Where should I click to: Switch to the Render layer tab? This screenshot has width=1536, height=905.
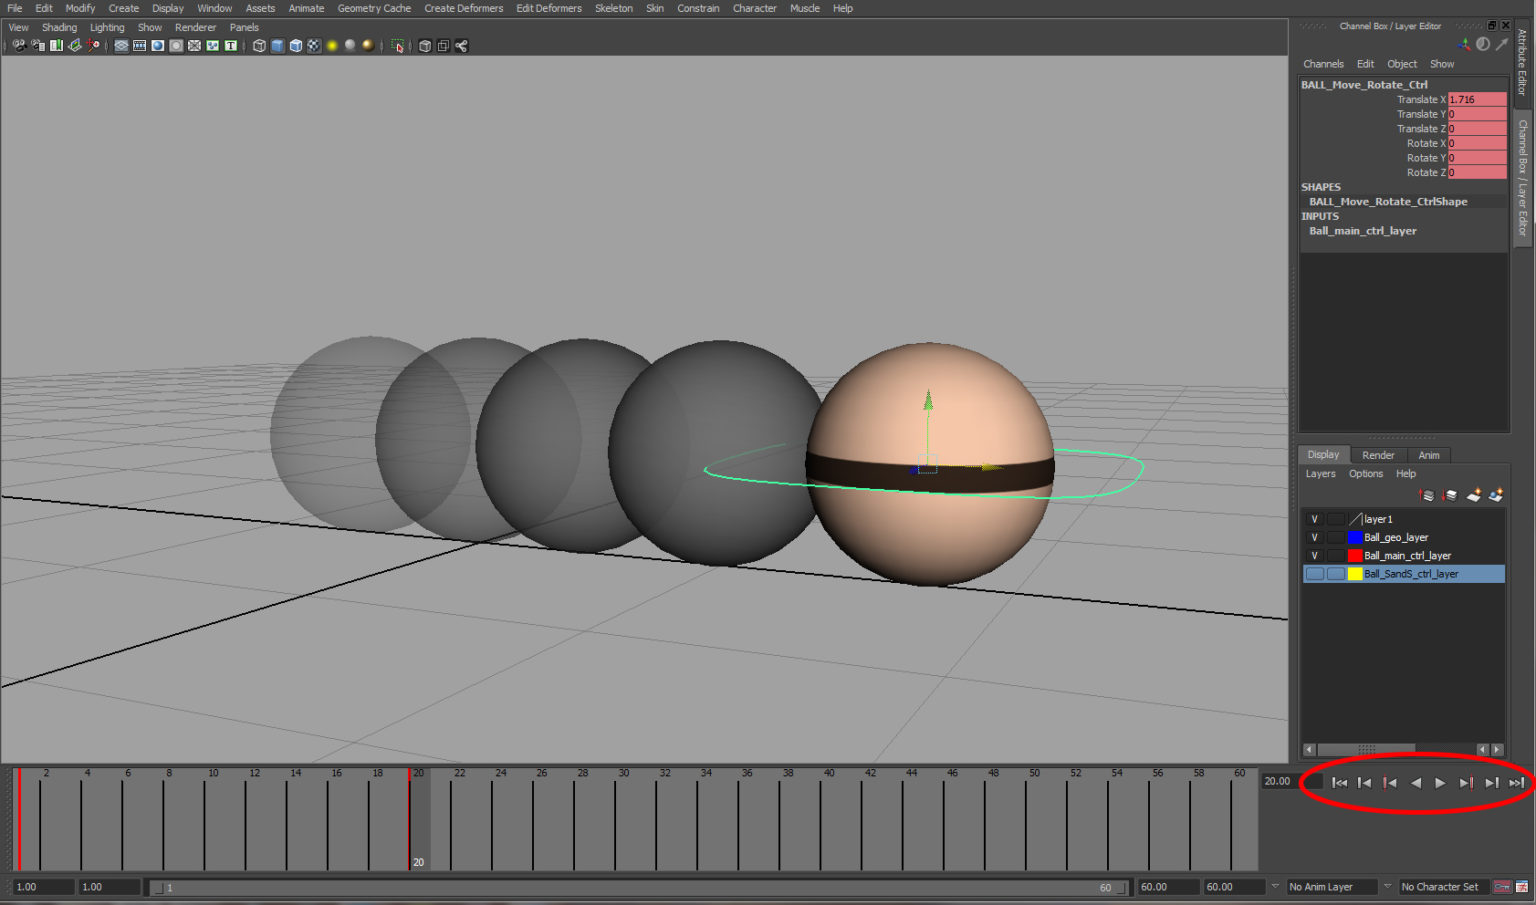coord(1378,455)
